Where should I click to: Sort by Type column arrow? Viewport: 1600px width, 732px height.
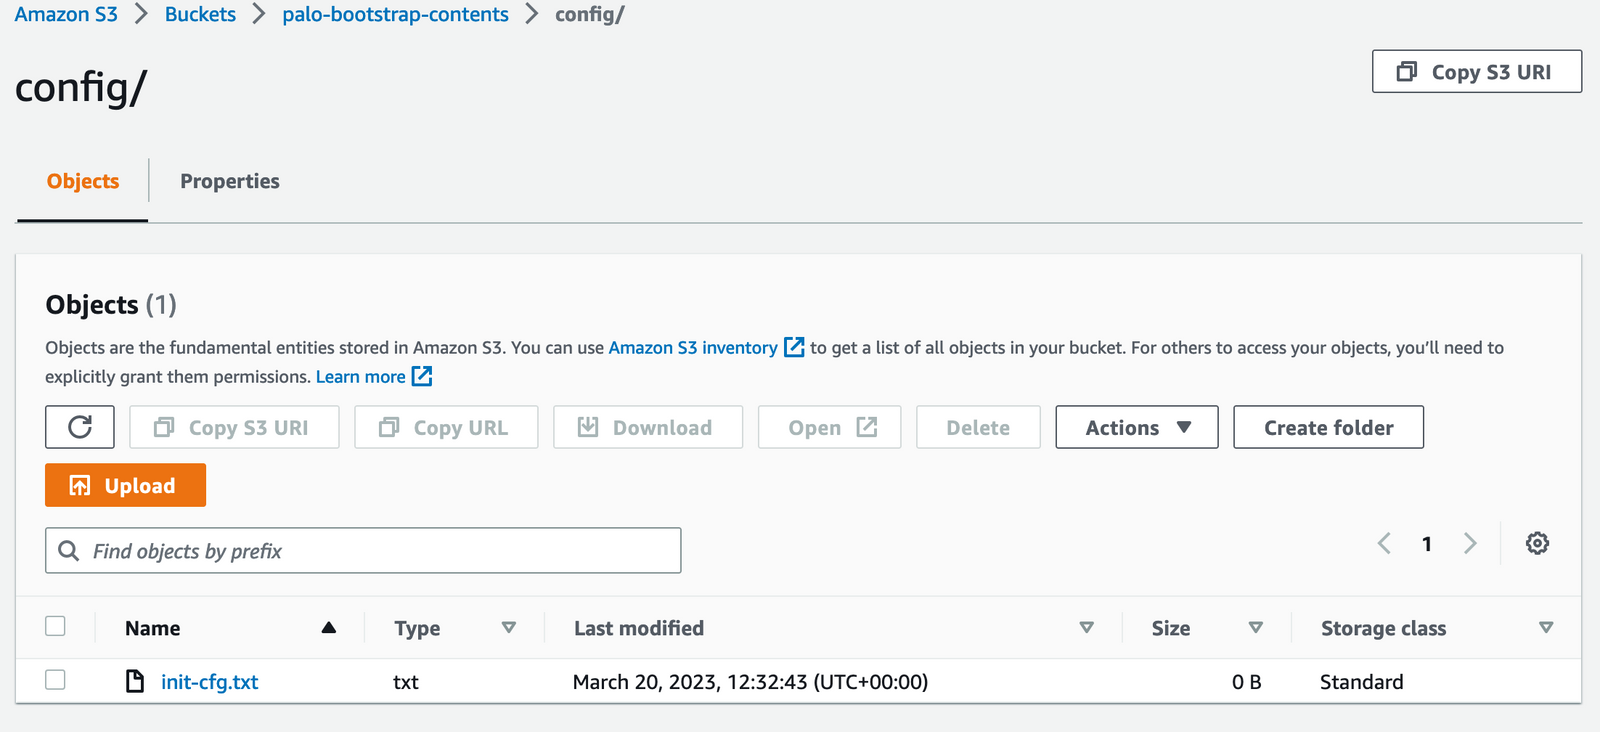click(x=509, y=628)
